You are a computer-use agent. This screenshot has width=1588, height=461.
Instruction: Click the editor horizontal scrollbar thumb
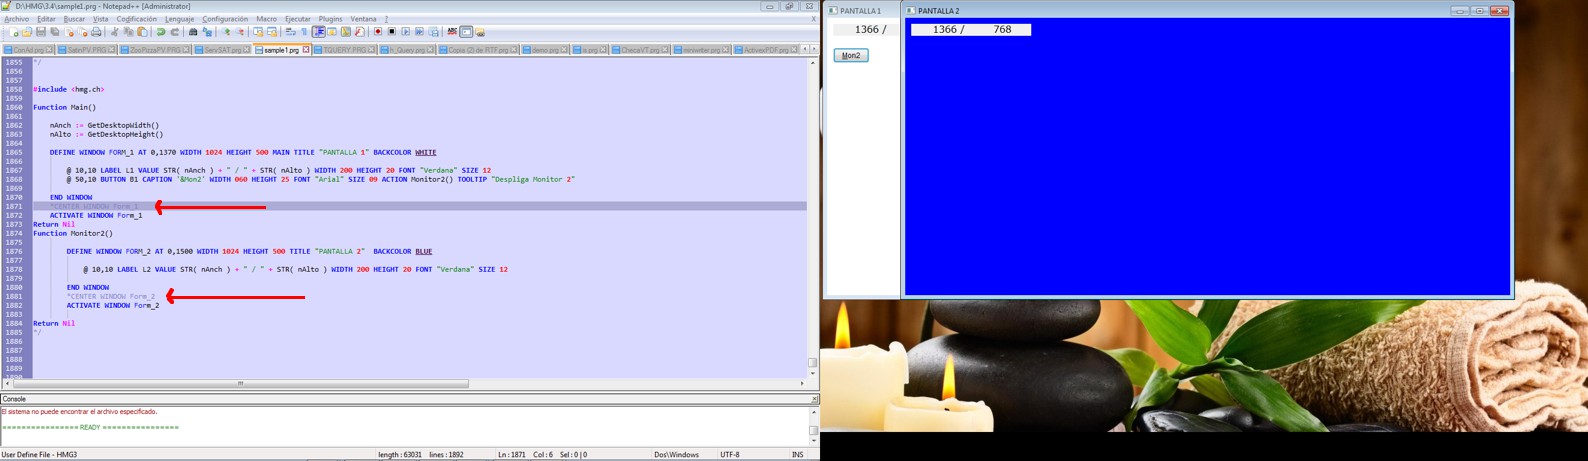pyautogui.click(x=240, y=383)
